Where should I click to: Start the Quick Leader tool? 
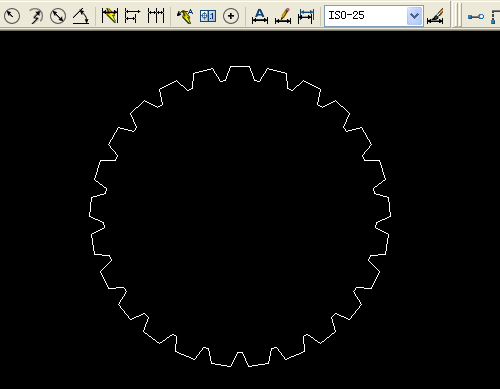[x=185, y=16]
